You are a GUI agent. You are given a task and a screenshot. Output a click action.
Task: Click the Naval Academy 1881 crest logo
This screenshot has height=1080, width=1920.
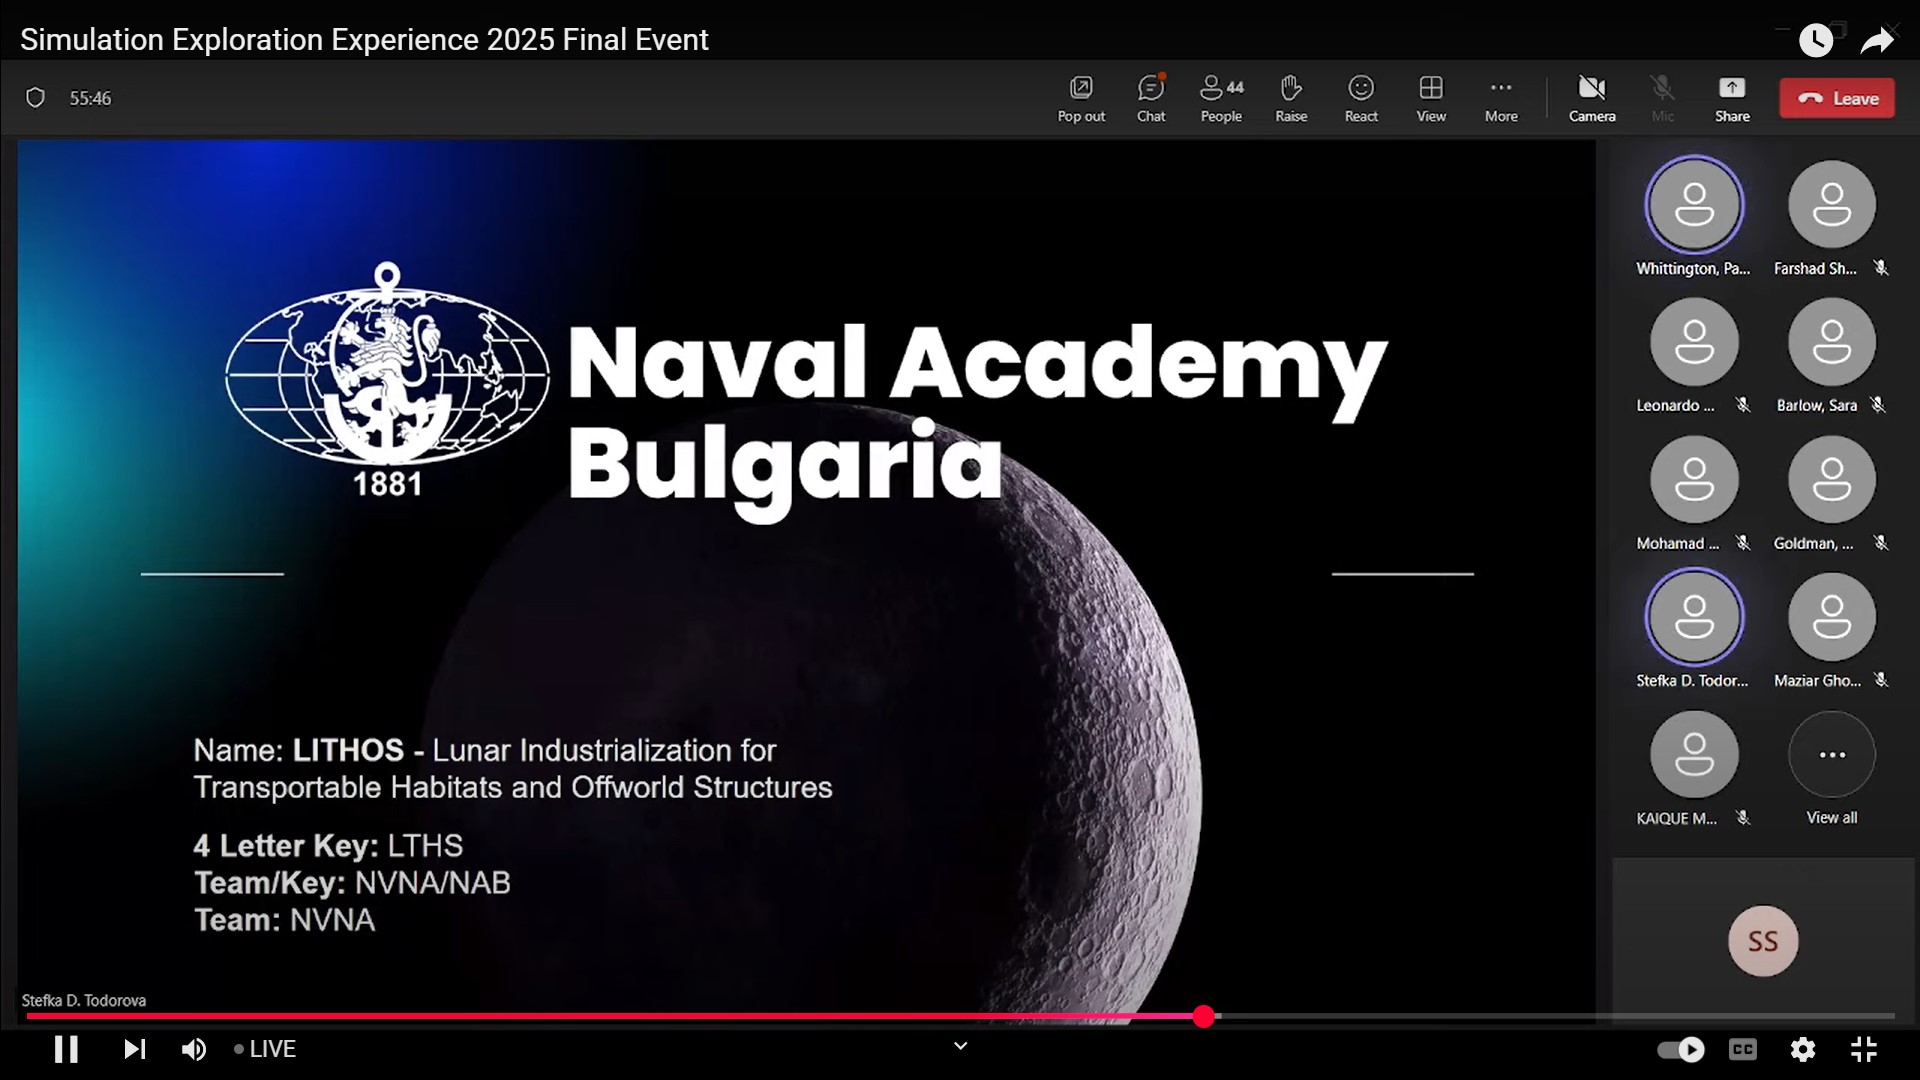click(x=387, y=380)
